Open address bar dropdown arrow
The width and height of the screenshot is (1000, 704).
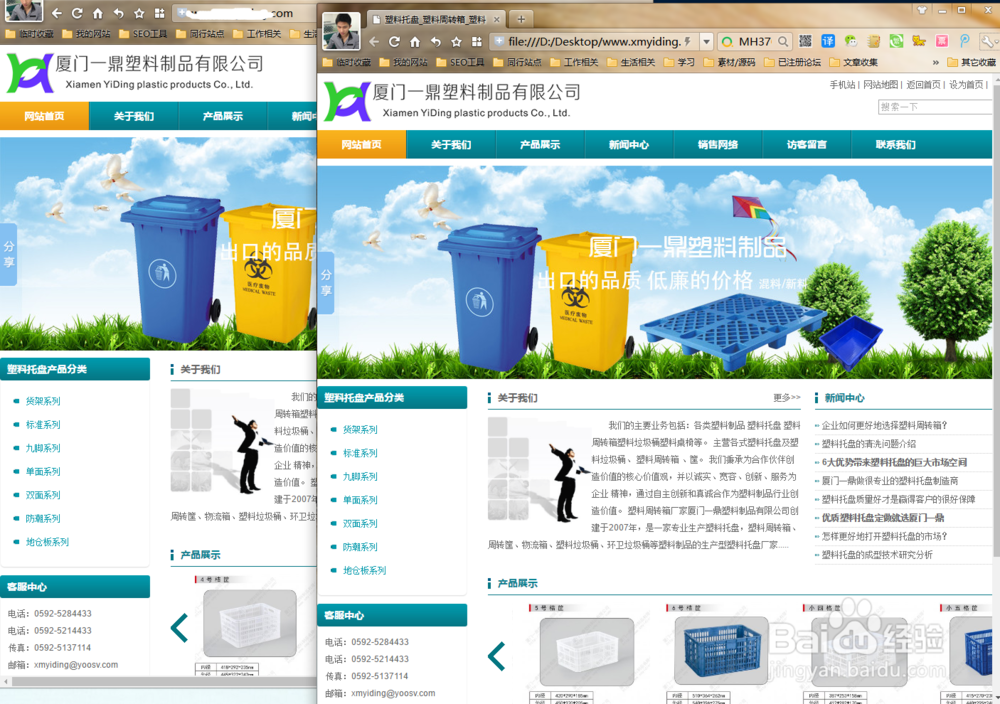[x=706, y=42]
